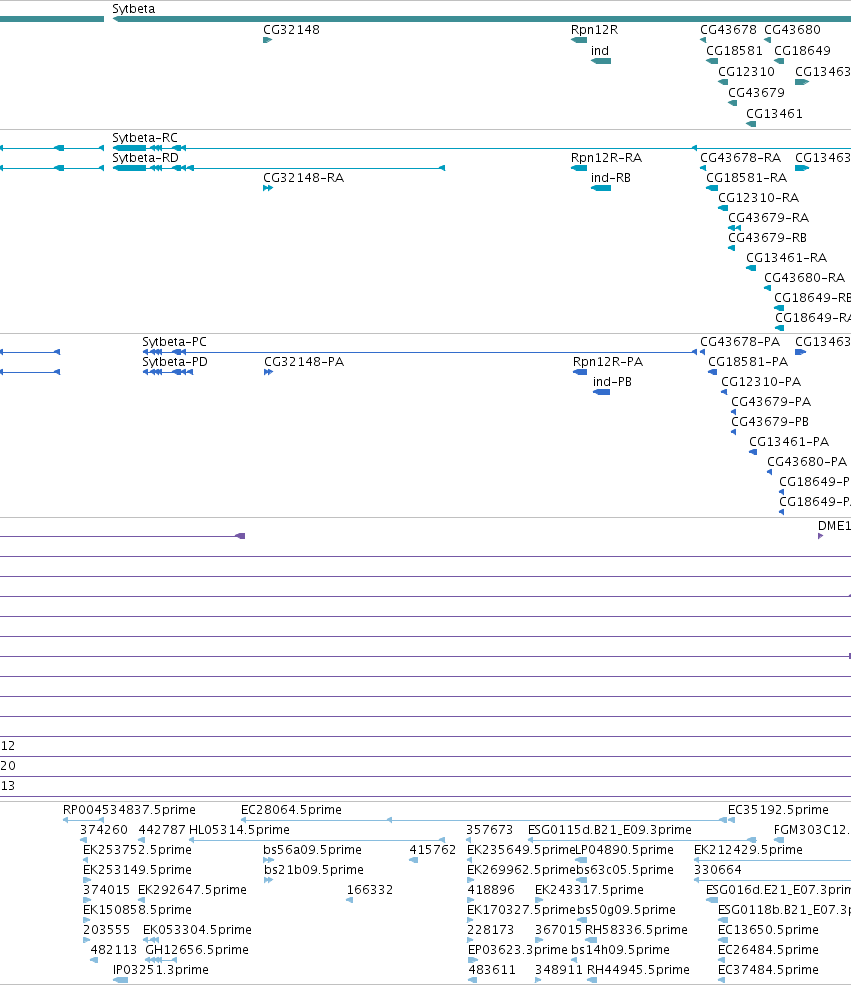Viewport: 851px width, 985px height.
Task: Select transcript ind-RB
Action: (610, 178)
